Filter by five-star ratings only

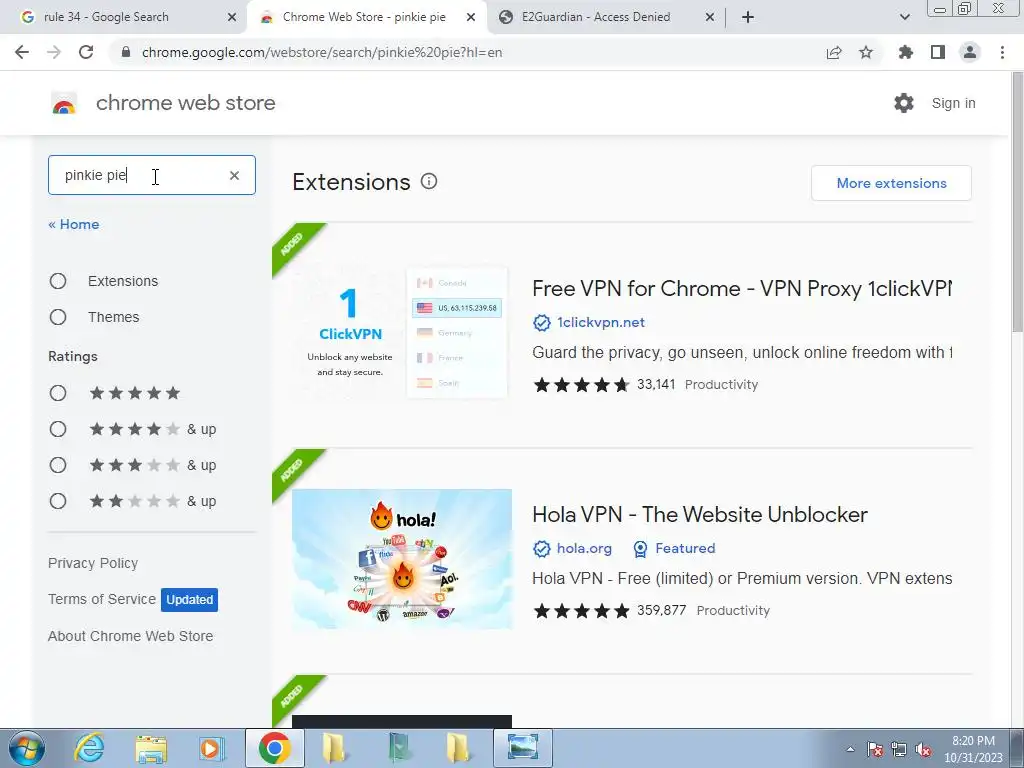point(58,393)
